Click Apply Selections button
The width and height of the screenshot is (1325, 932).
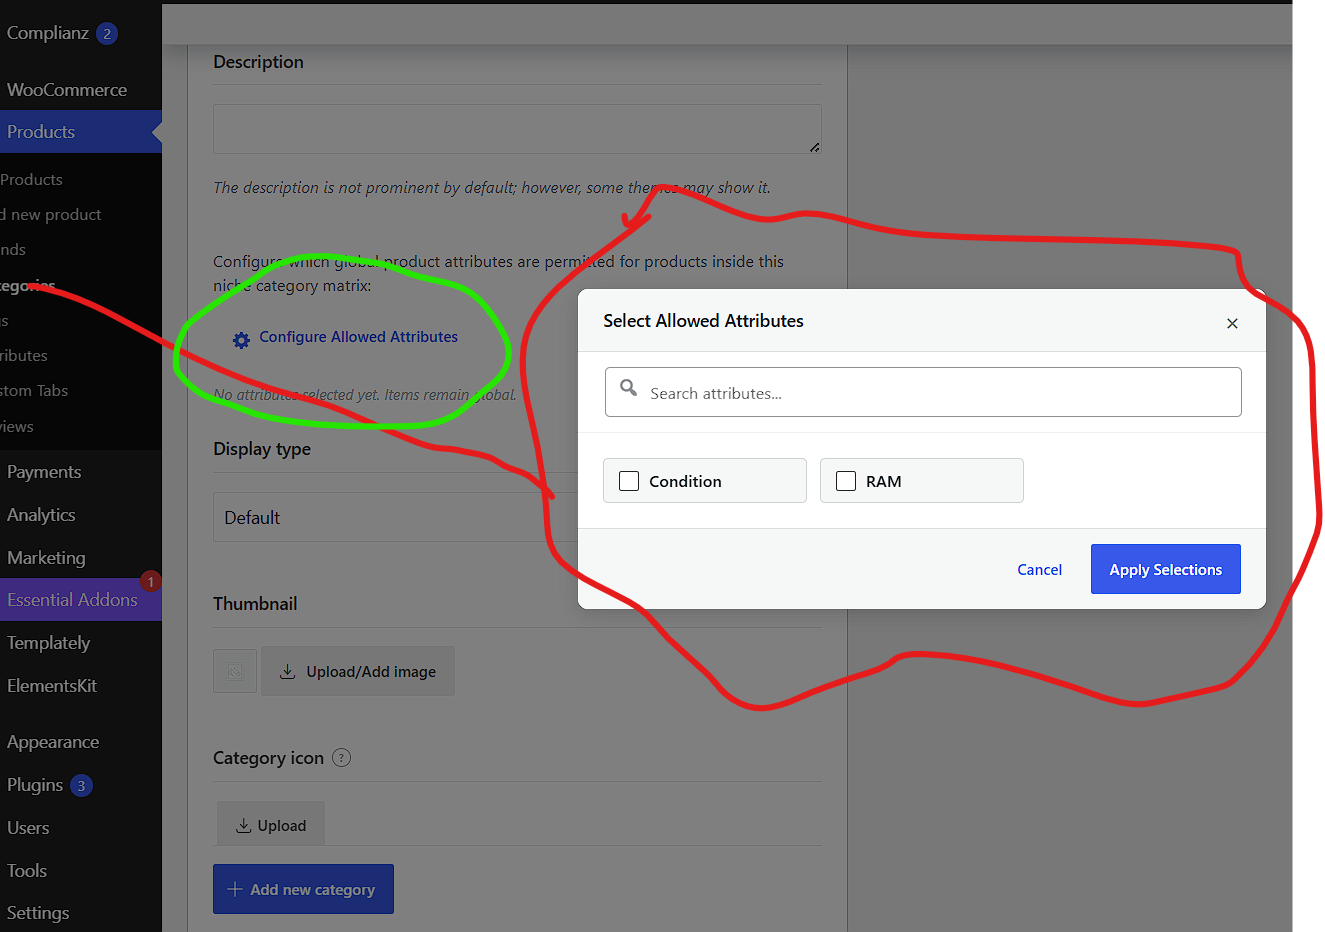1166,569
